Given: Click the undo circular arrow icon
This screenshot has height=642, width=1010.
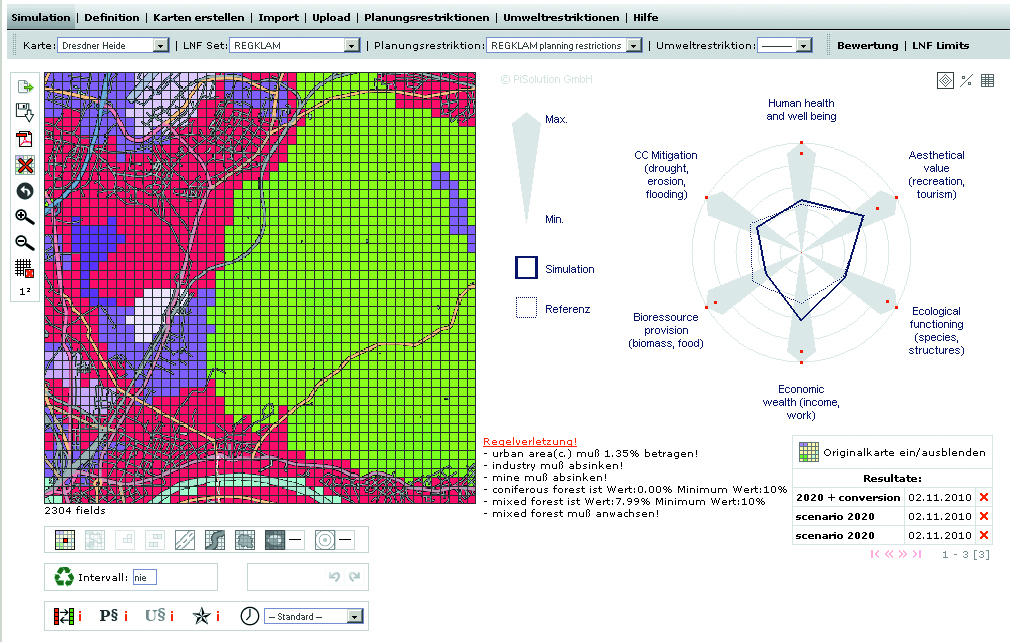Looking at the screenshot, I should (25, 191).
